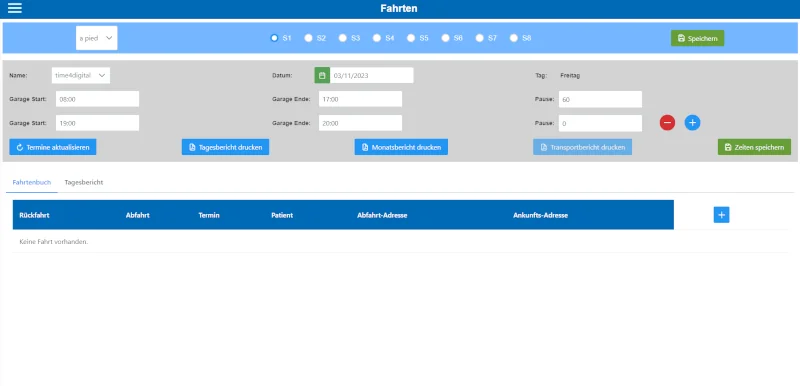Click the Abfahrt-Adresse column header

point(382,215)
